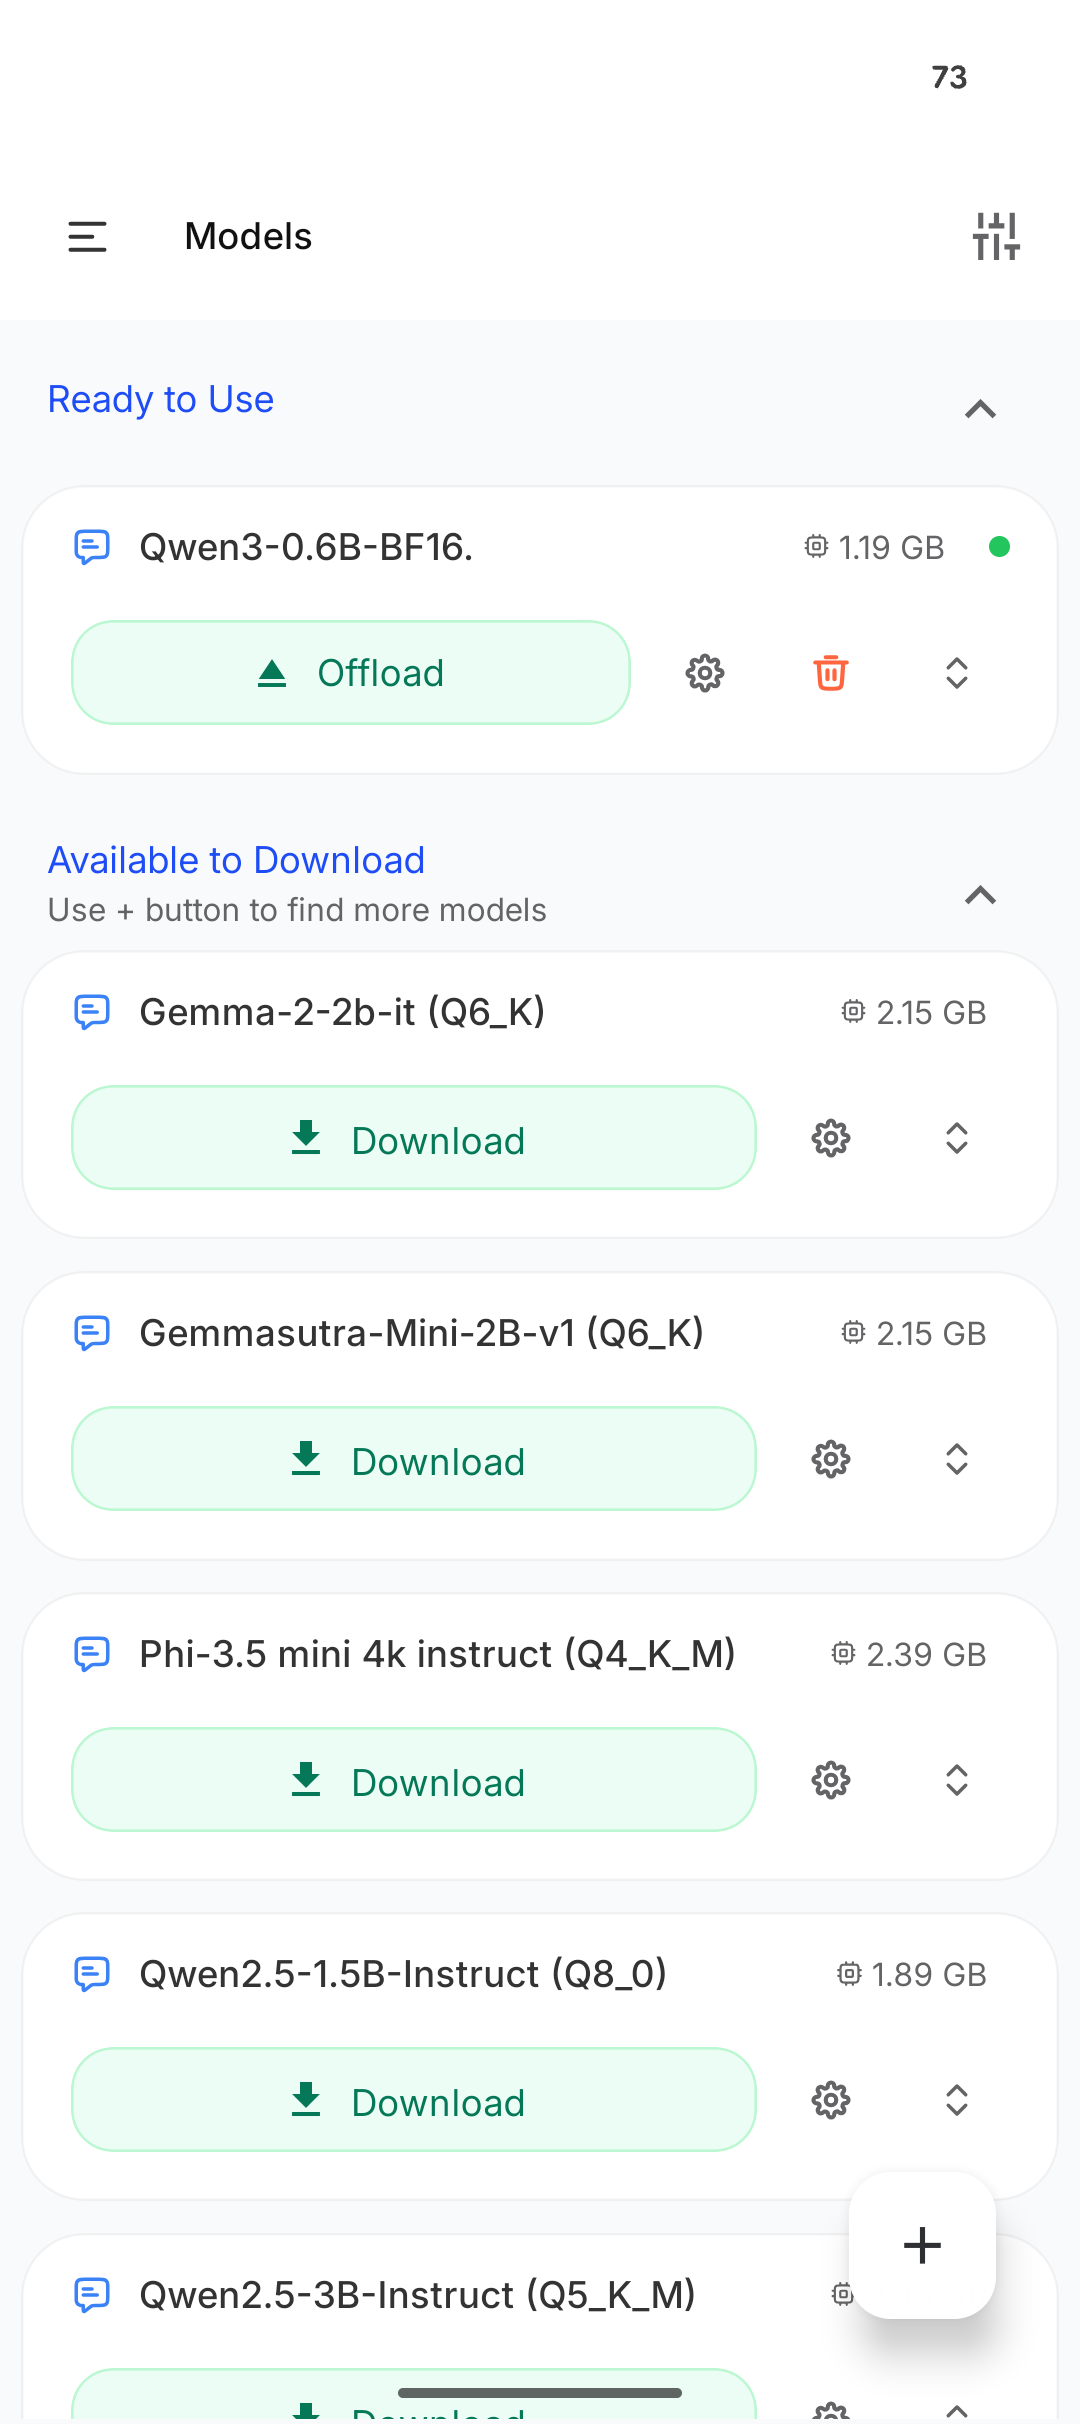Download the Gemmasutra-Mini-2B-v1 model
This screenshot has height=2424, width=1080.
[413, 1459]
